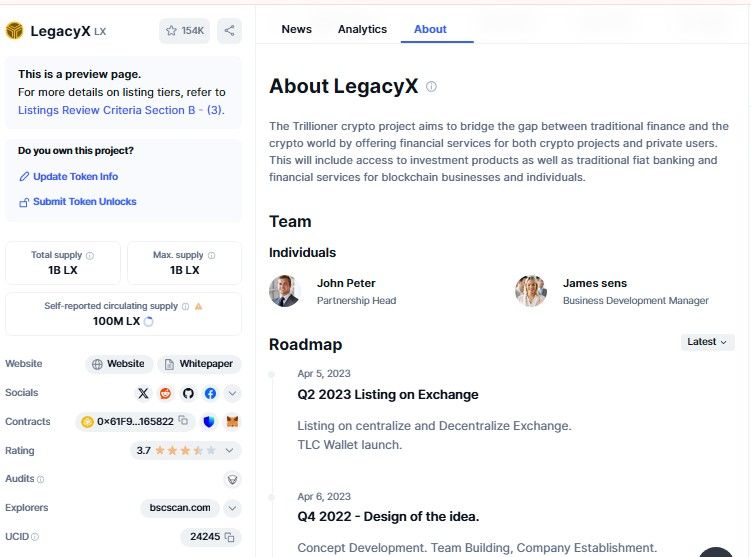The height and width of the screenshot is (557, 751).
Task: Click the UCID info icon
Action: click(x=34, y=537)
